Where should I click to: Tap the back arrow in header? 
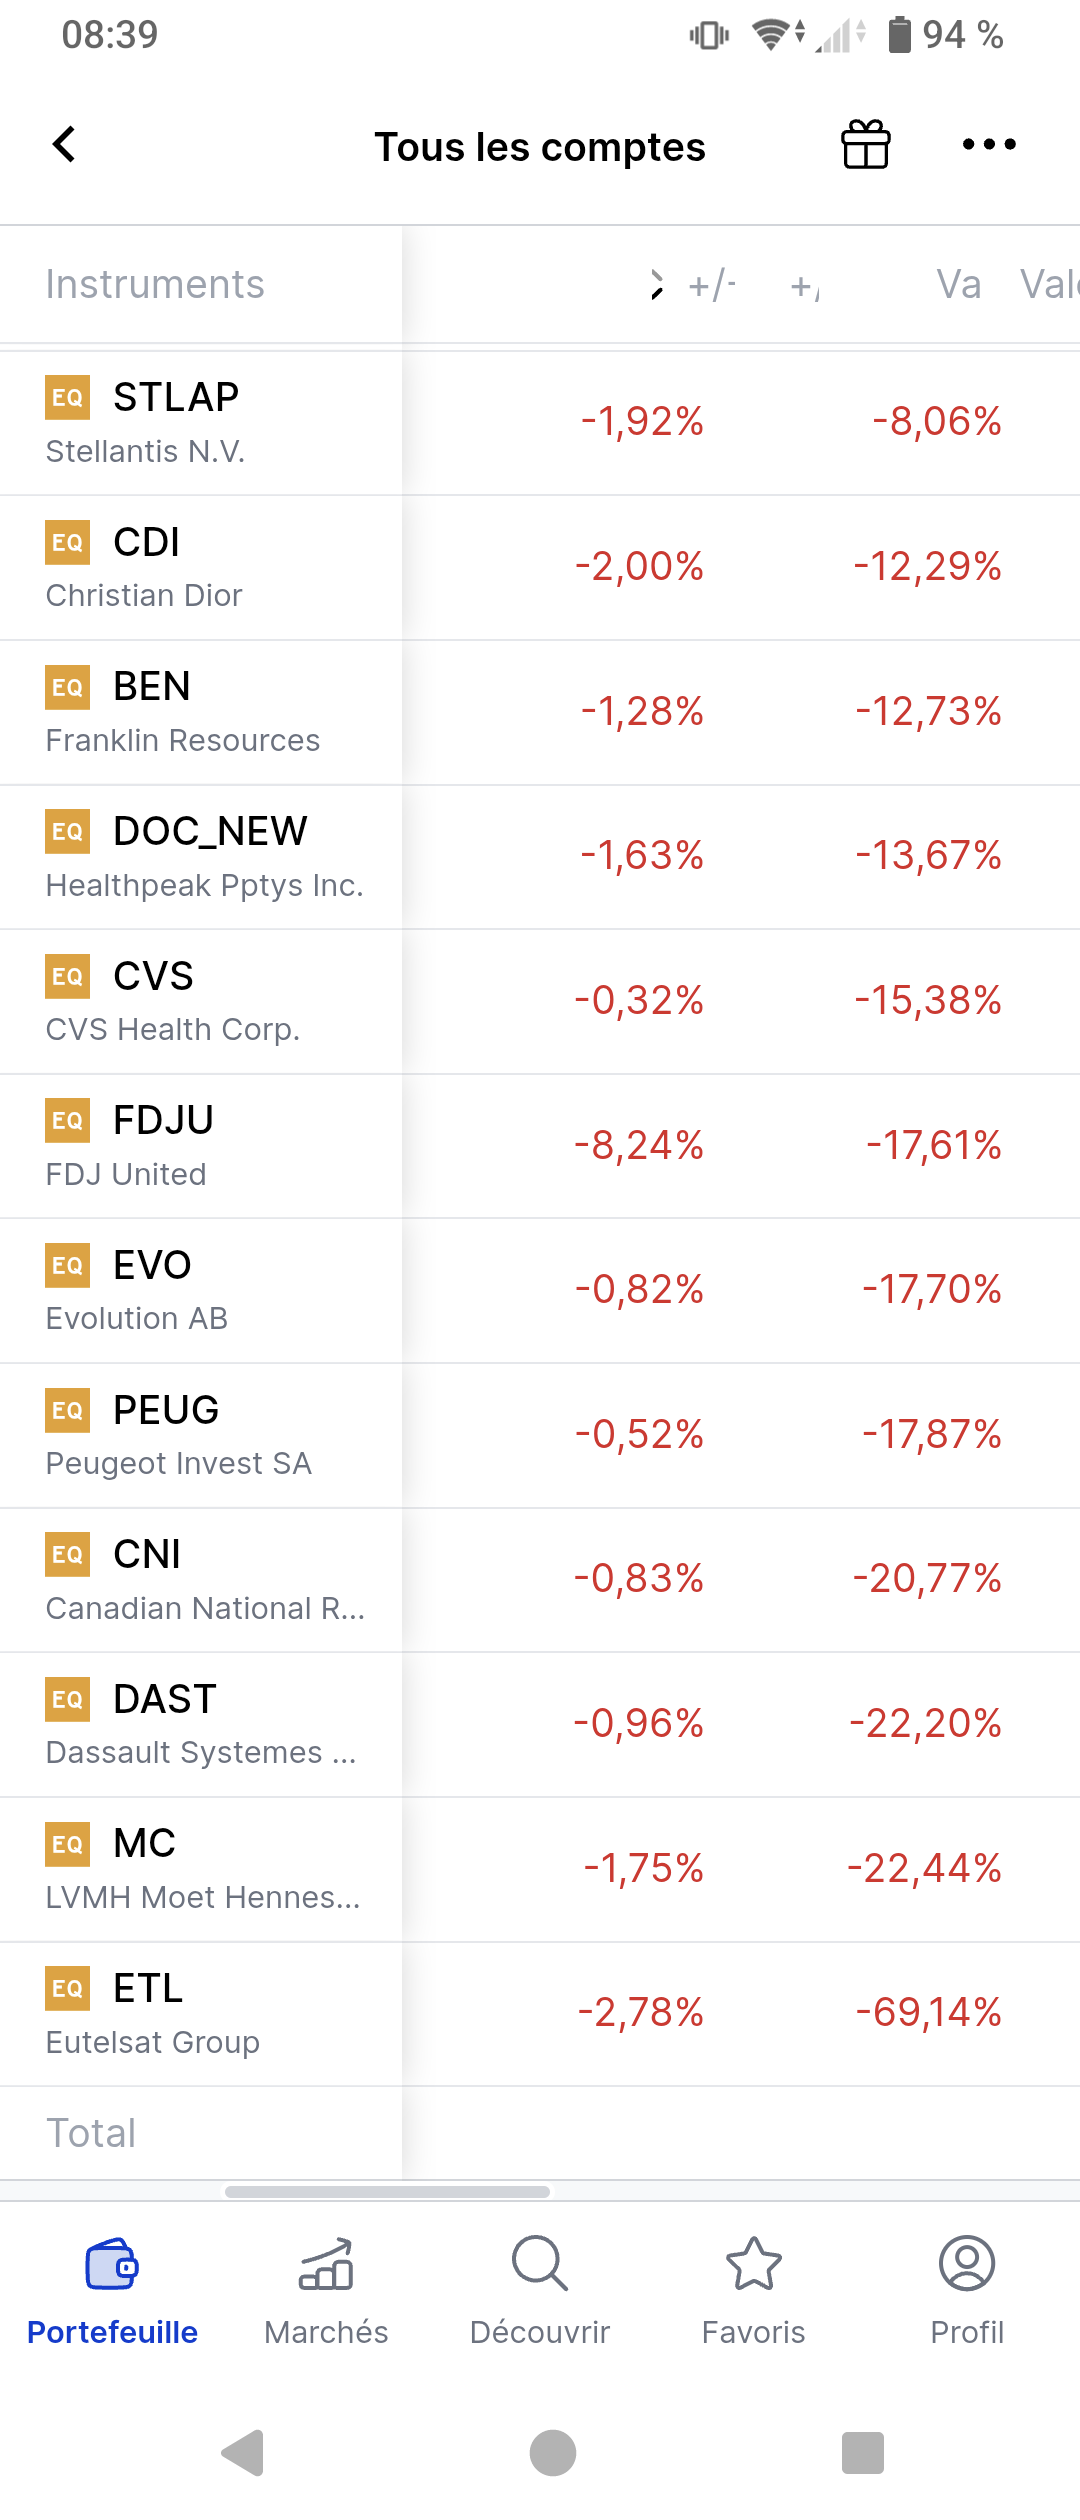[64, 145]
